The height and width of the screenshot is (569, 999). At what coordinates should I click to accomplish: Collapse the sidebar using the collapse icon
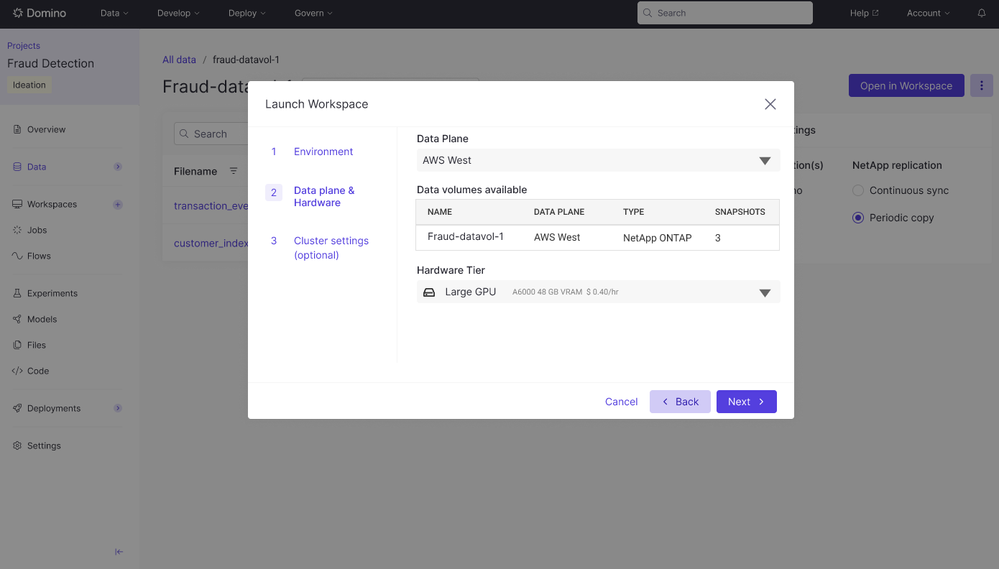pyautogui.click(x=119, y=552)
